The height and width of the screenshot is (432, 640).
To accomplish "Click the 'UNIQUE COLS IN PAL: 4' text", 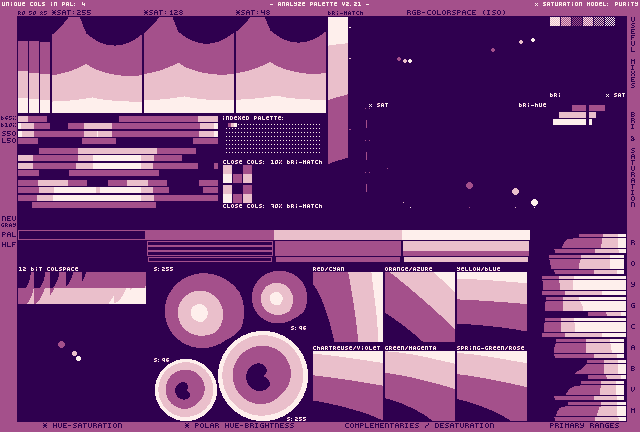I will [x=44, y=4].
